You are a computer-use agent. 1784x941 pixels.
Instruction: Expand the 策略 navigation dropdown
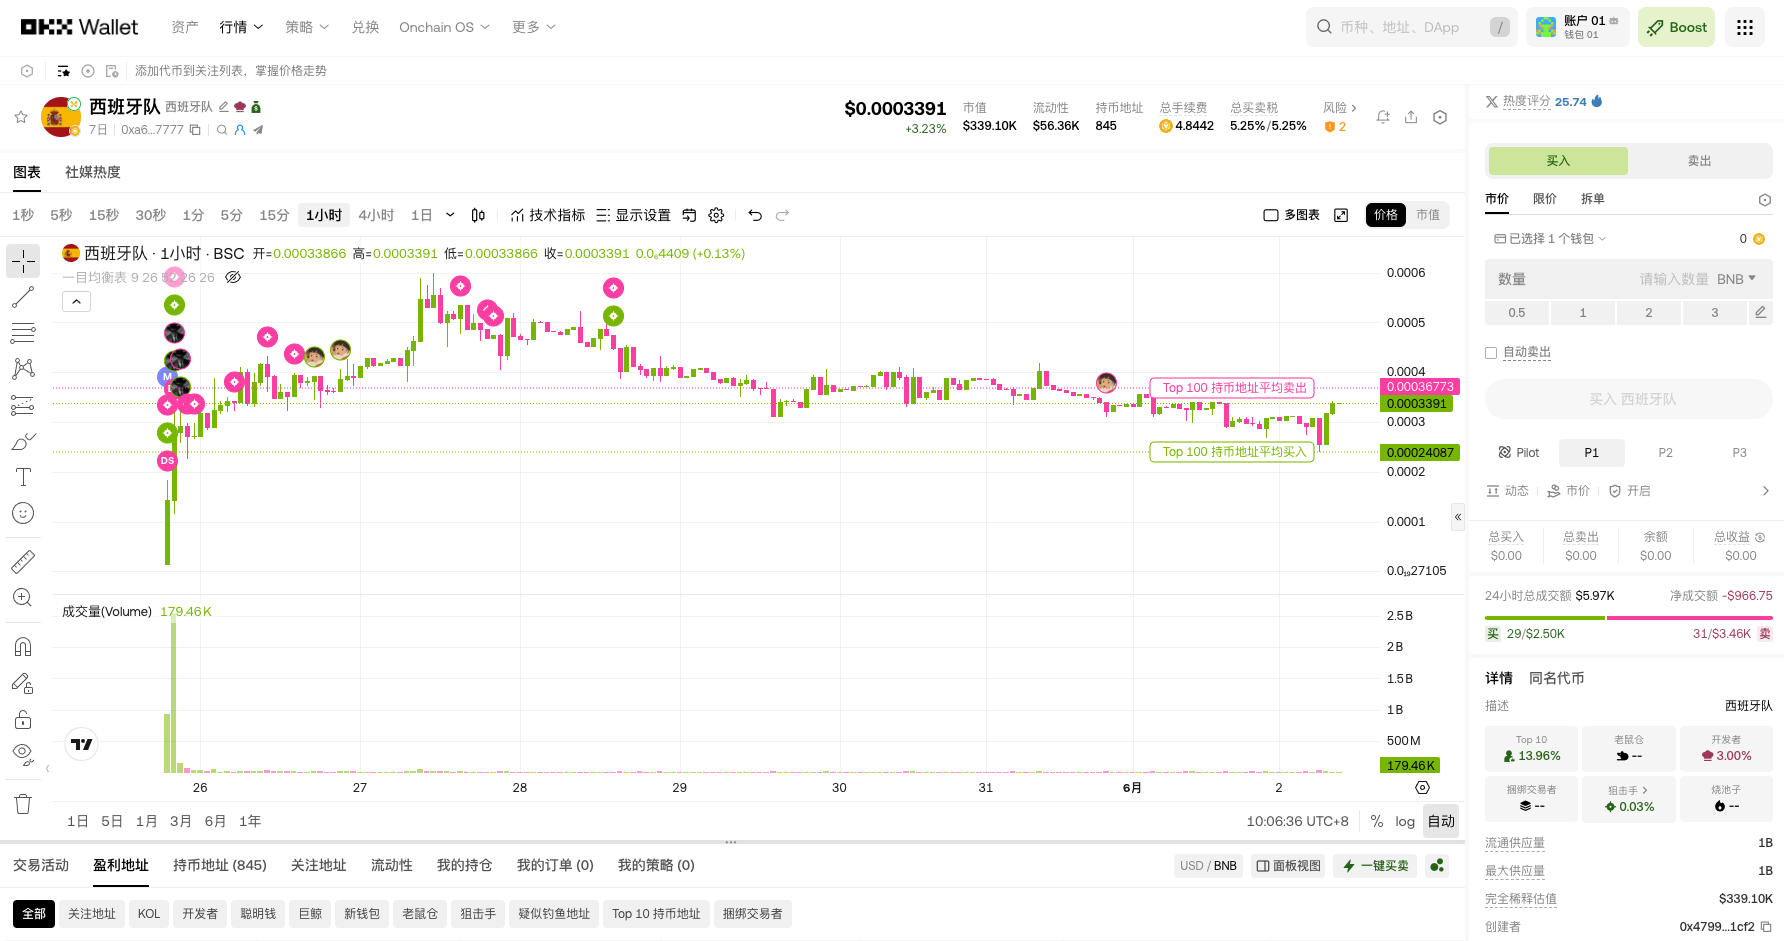307,27
